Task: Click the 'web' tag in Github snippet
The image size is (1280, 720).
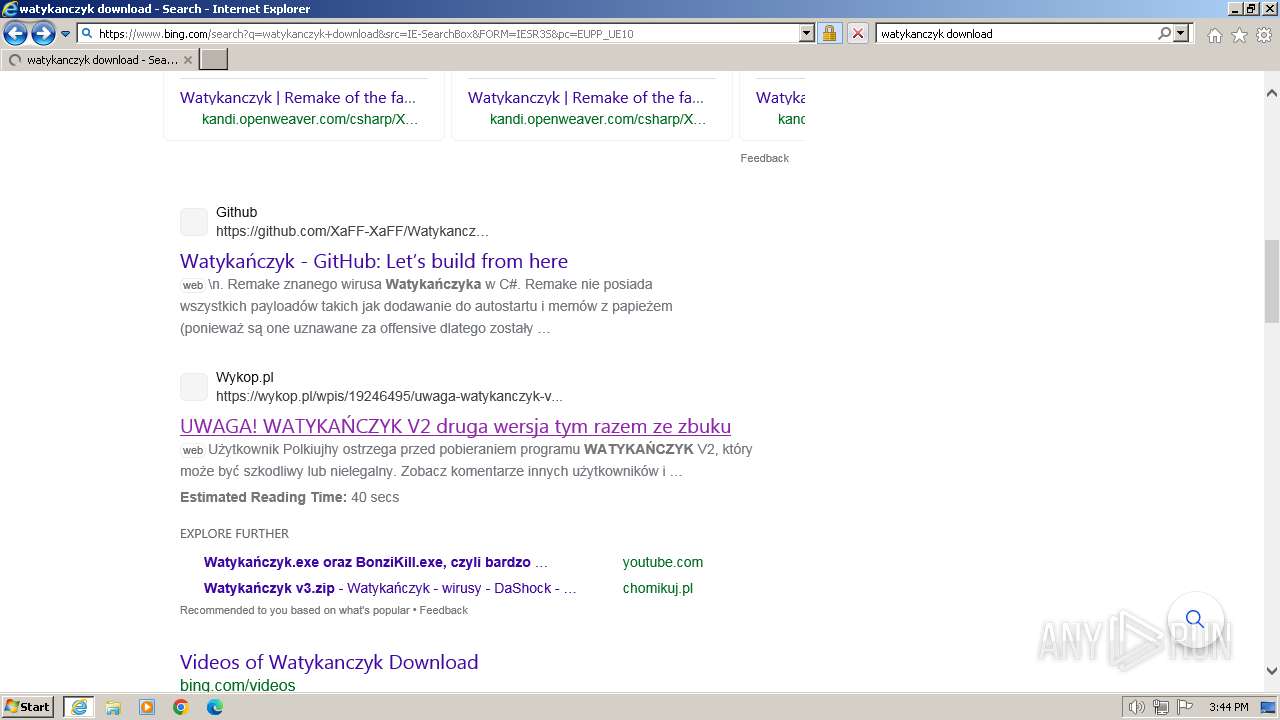Action: click(192, 285)
